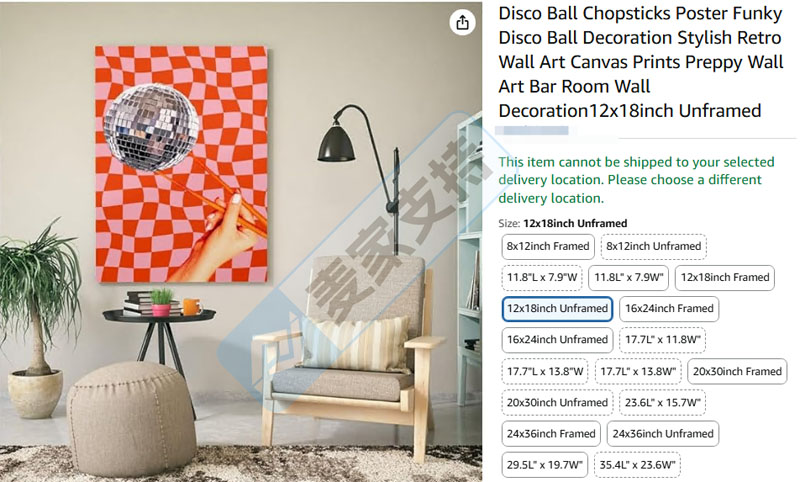Image resolution: width=800 pixels, height=482 pixels.
Task: Select 8x12inch Framed size option
Action: (548, 246)
